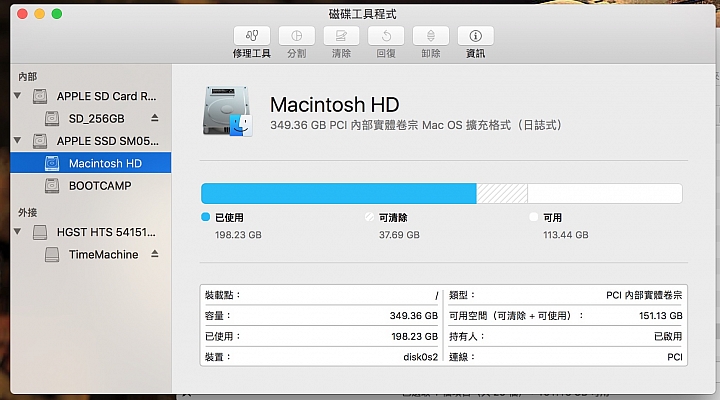Click the disk0s2 device value
Image resolution: width=720 pixels, height=400 pixels.
pyautogui.click(x=421, y=357)
